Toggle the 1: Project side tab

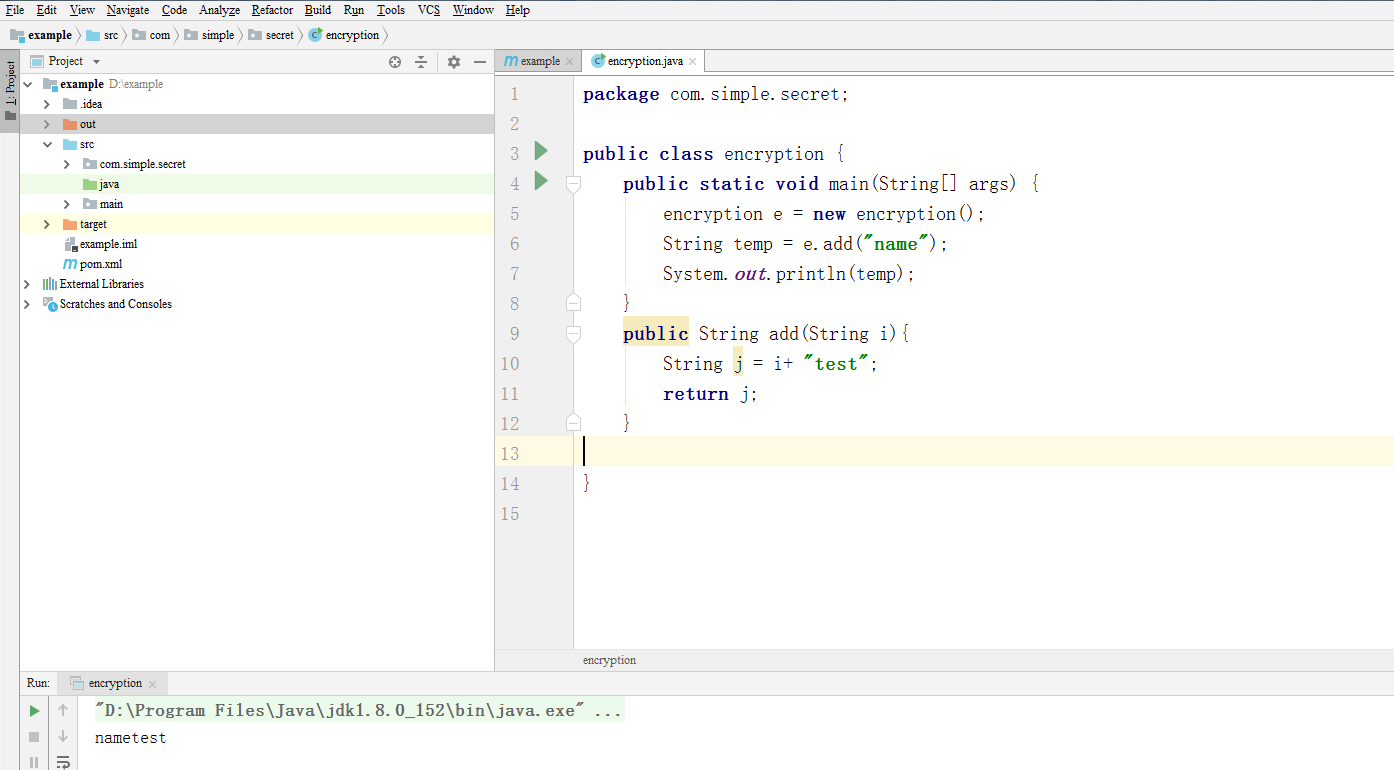(x=10, y=90)
